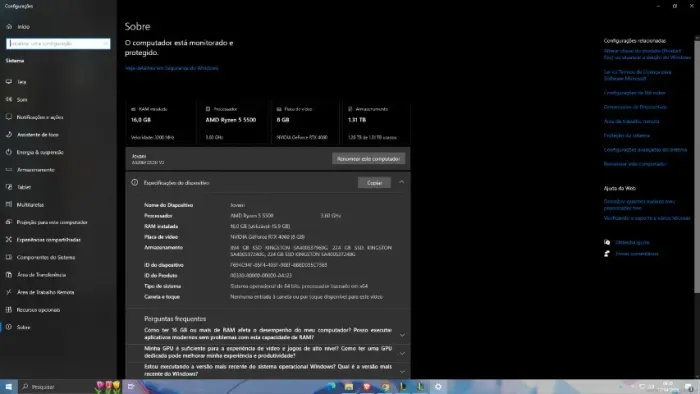The width and height of the screenshot is (700, 394).
Task: Click the Obtenha ajuda link text
Action: point(632,242)
